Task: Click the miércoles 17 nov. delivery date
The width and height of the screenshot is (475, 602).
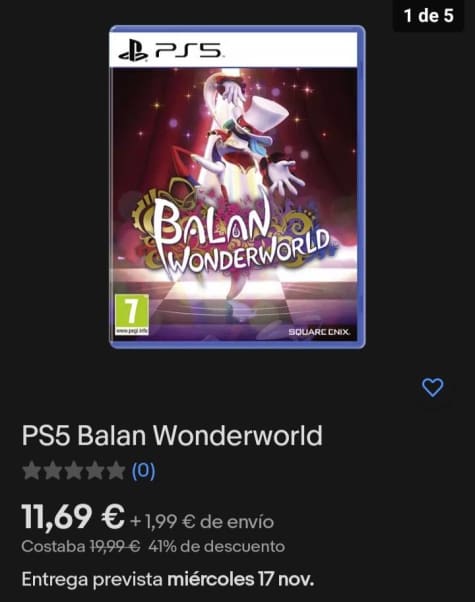Action: [241, 579]
